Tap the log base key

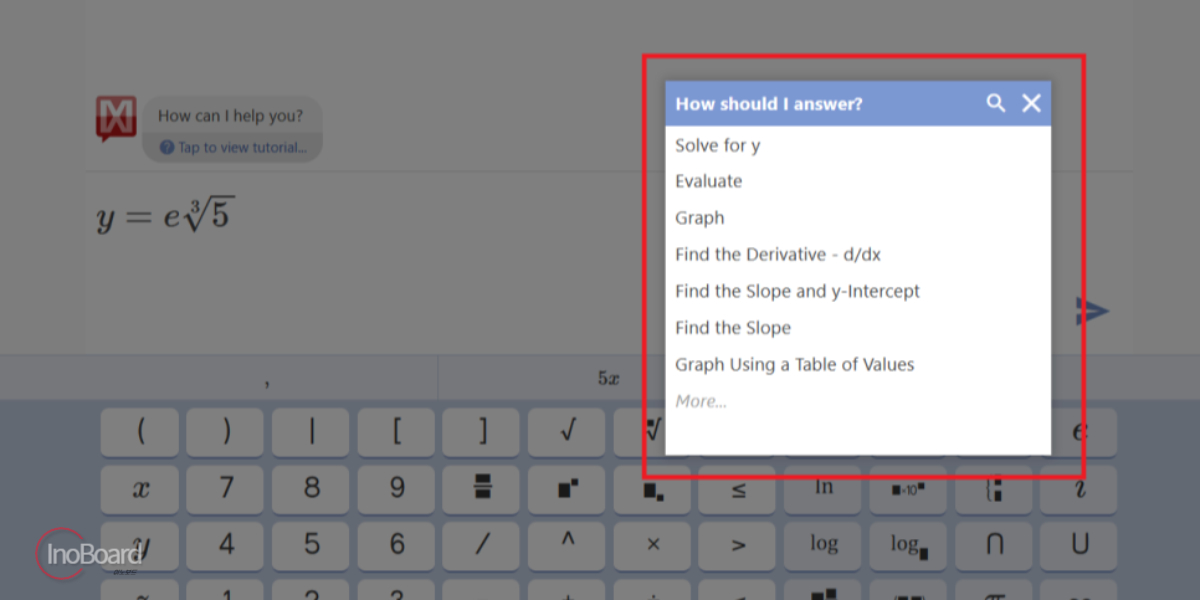(909, 545)
